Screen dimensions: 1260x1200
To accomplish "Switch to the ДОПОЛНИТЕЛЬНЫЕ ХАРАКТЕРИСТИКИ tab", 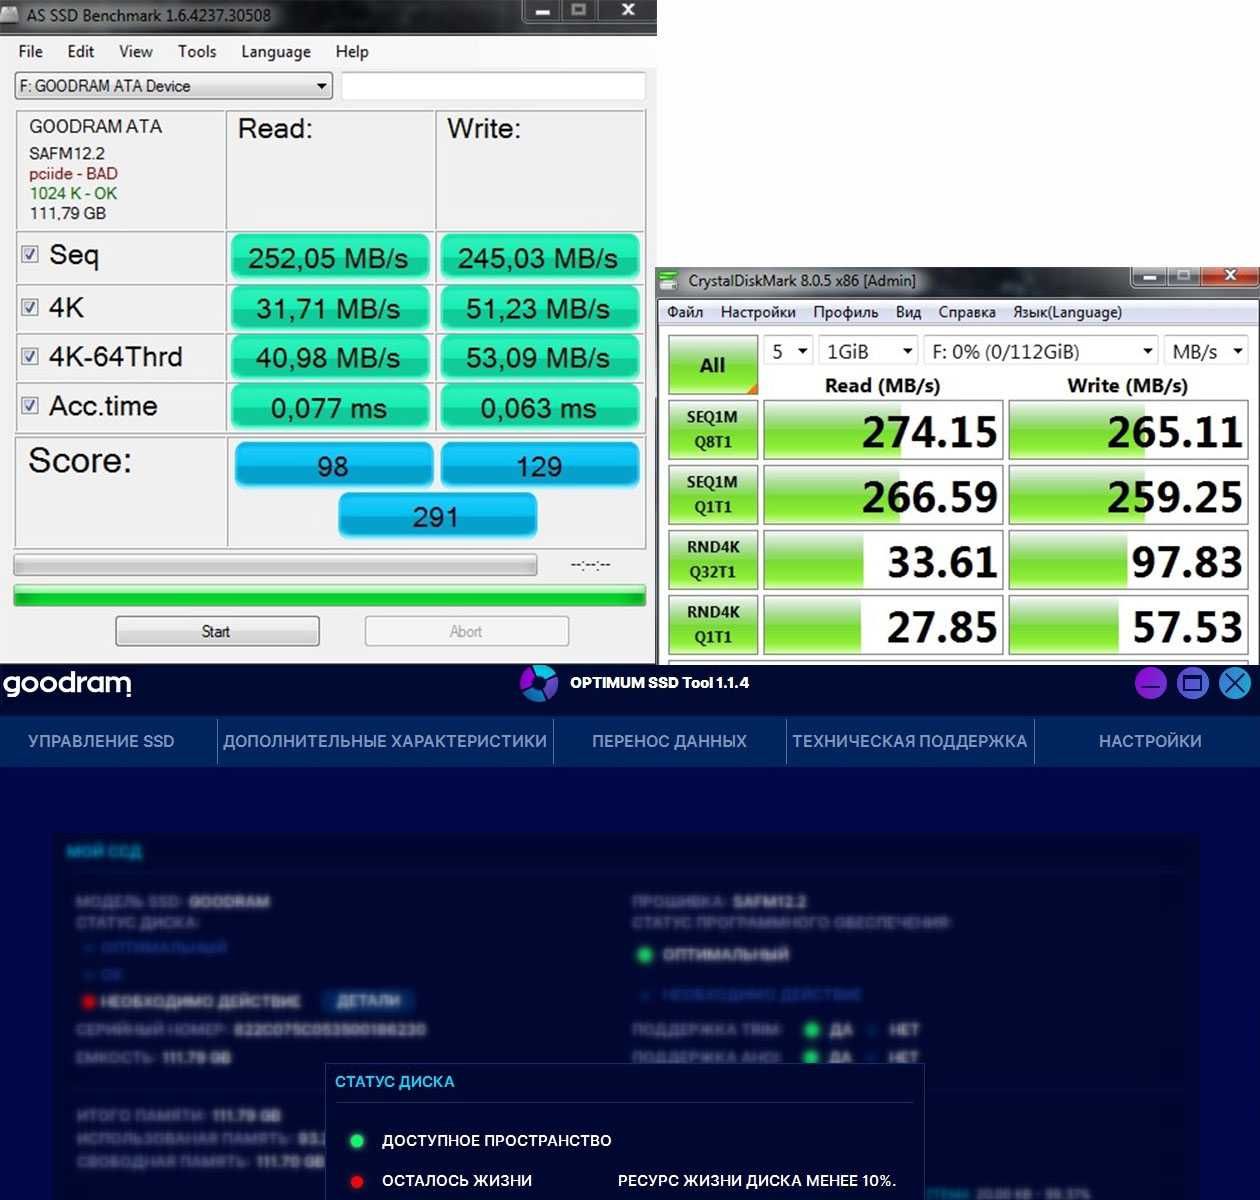I will click(385, 741).
